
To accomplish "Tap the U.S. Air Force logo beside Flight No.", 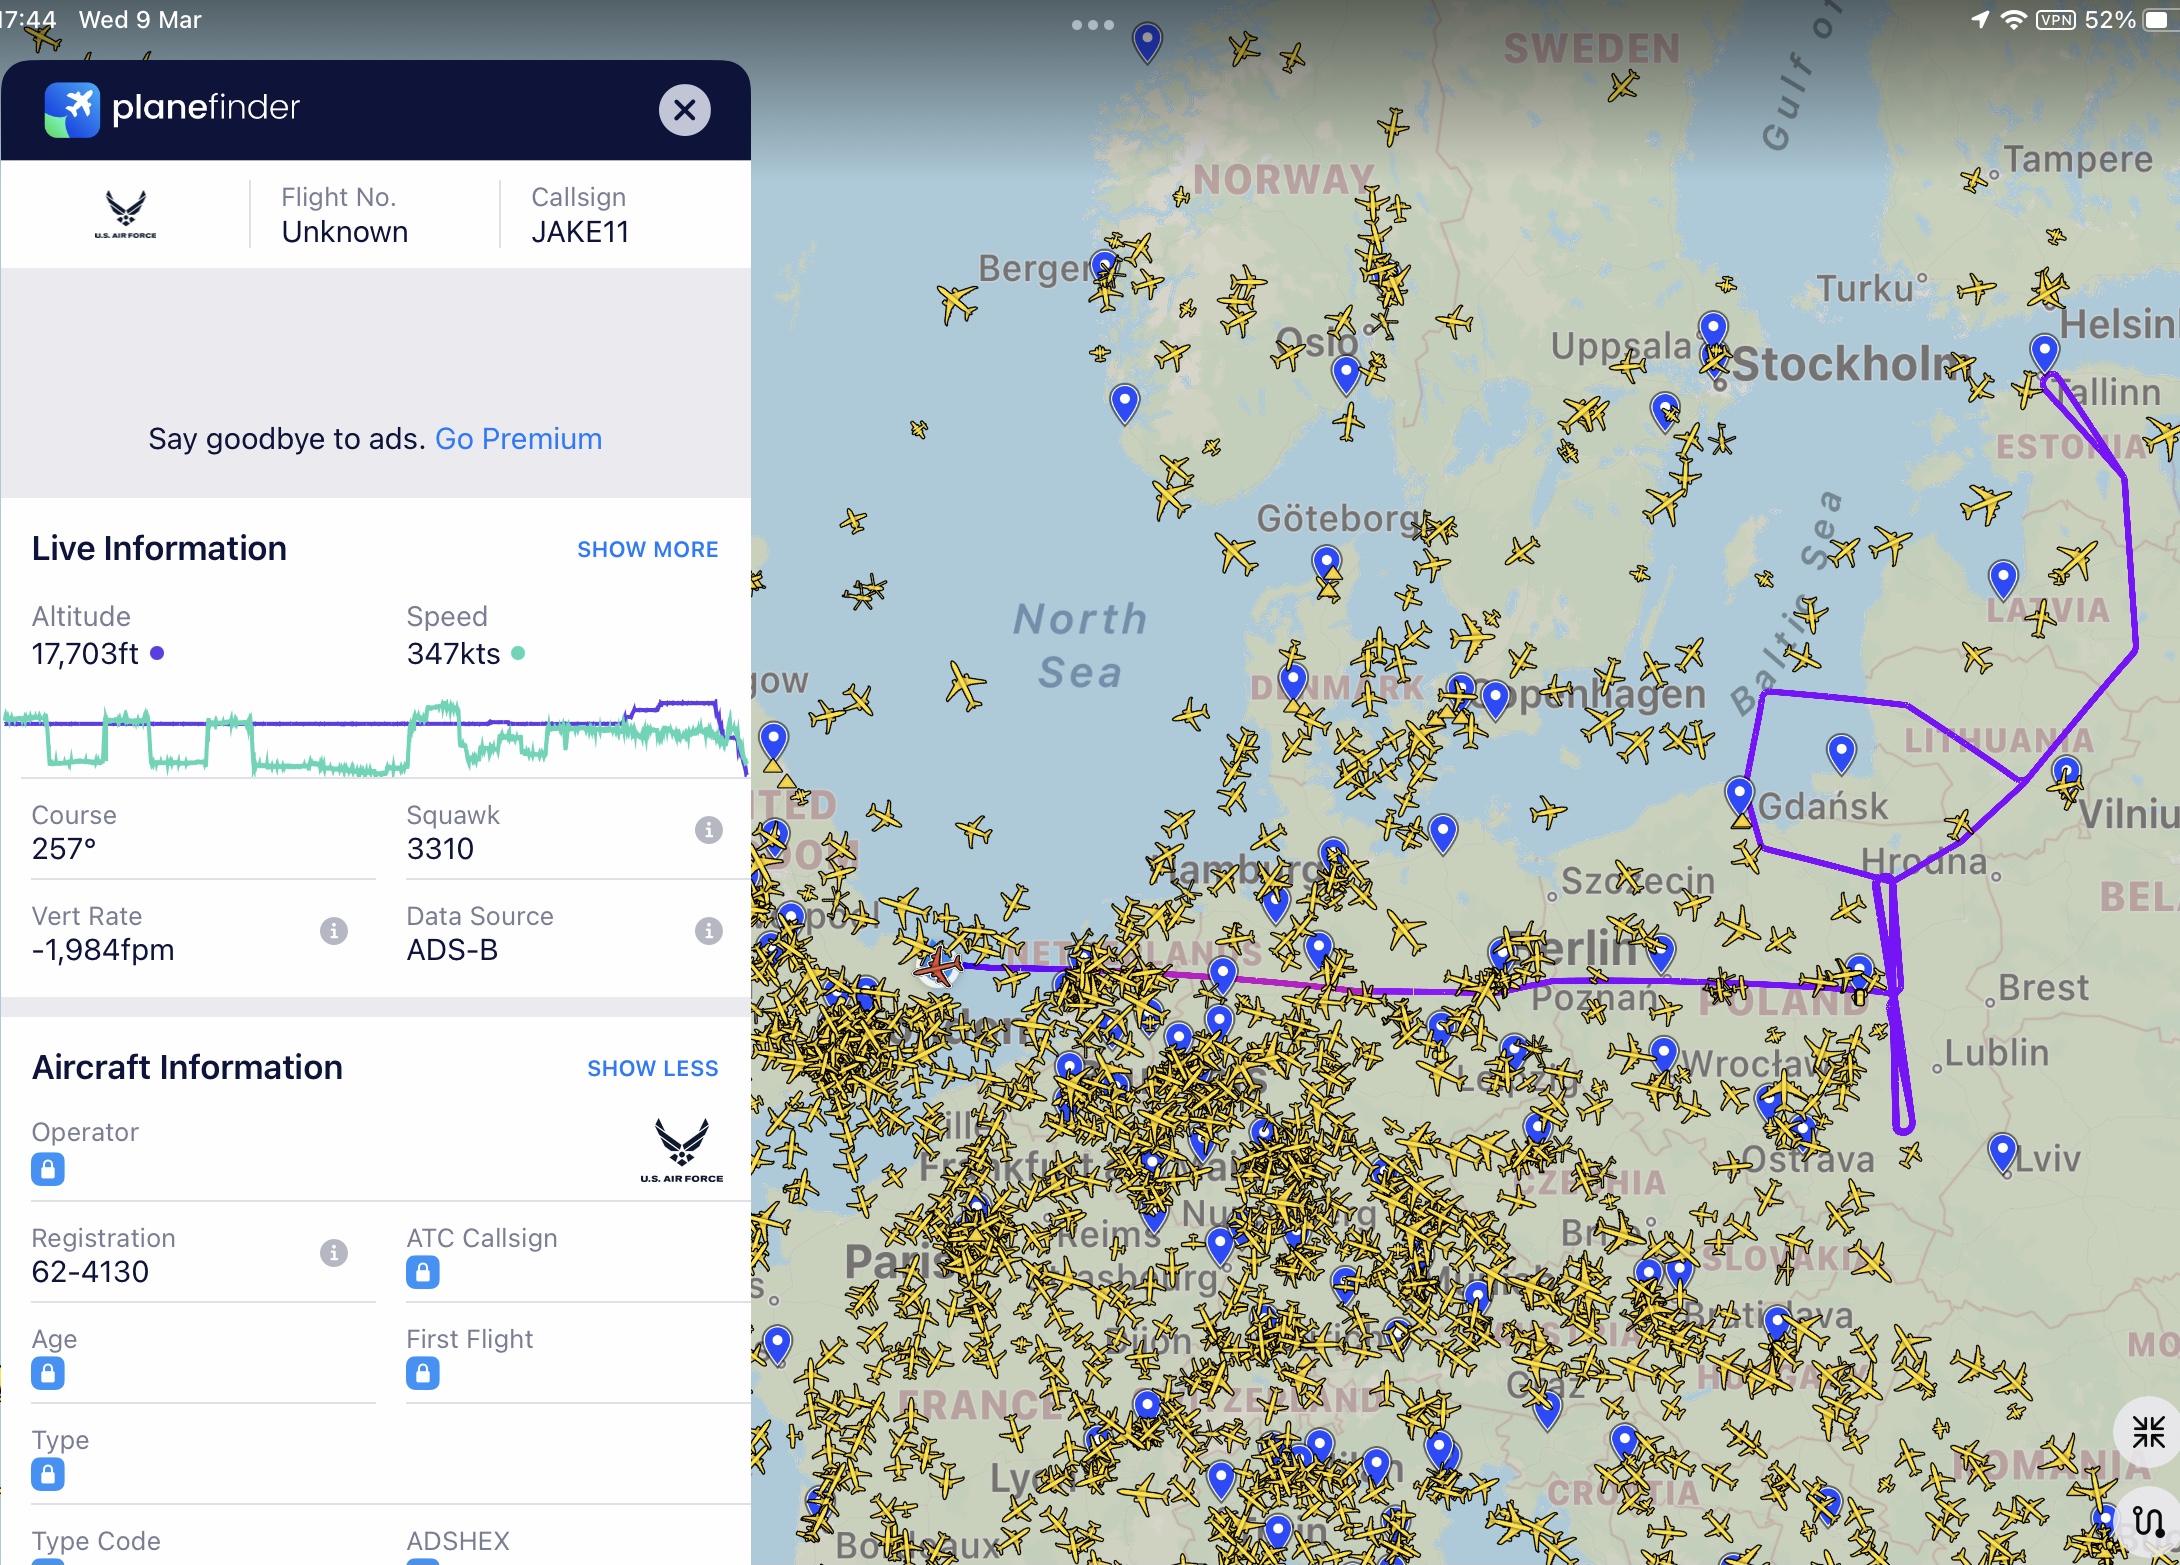I will click(126, 214).
